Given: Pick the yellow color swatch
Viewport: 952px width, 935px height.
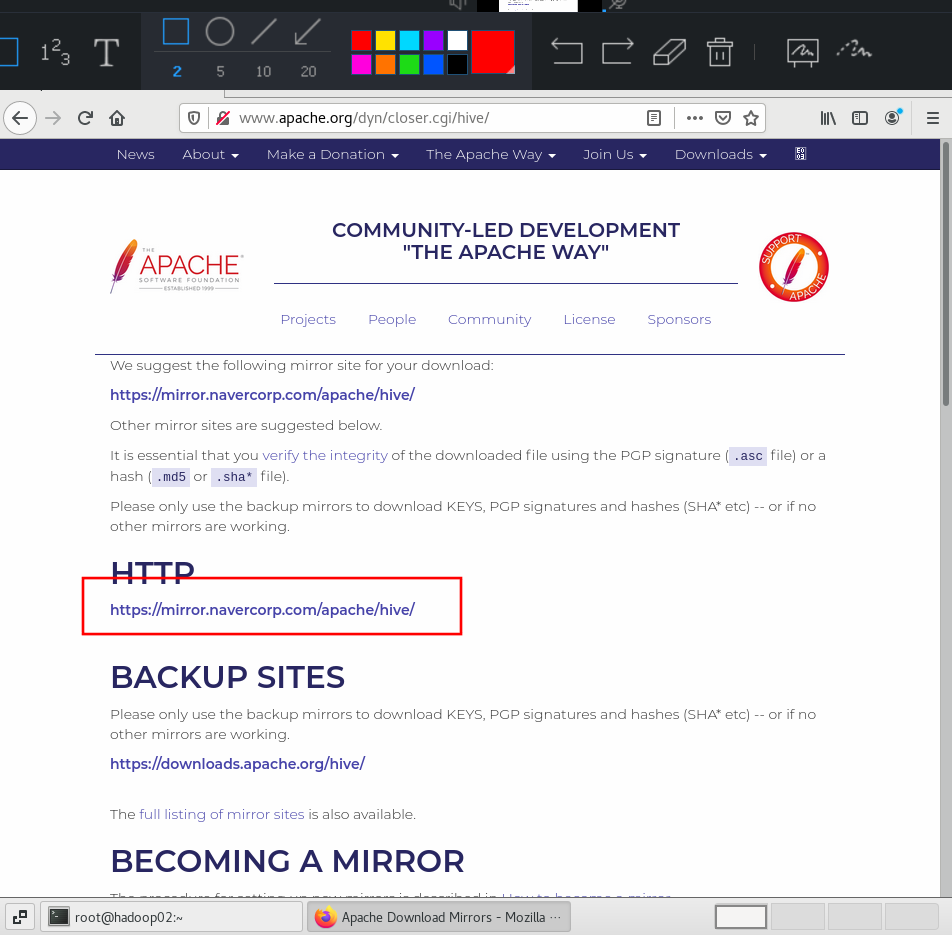Looking at the screenshot, I should [385, 40].
